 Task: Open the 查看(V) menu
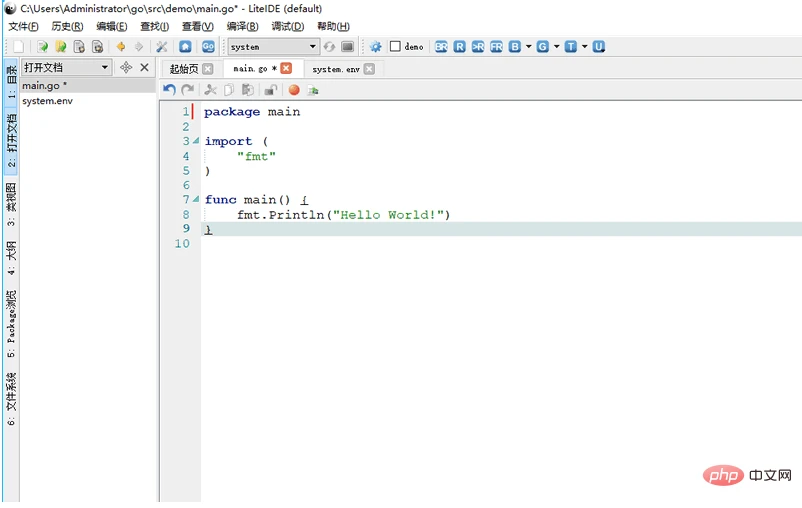(x=197, y=26)
